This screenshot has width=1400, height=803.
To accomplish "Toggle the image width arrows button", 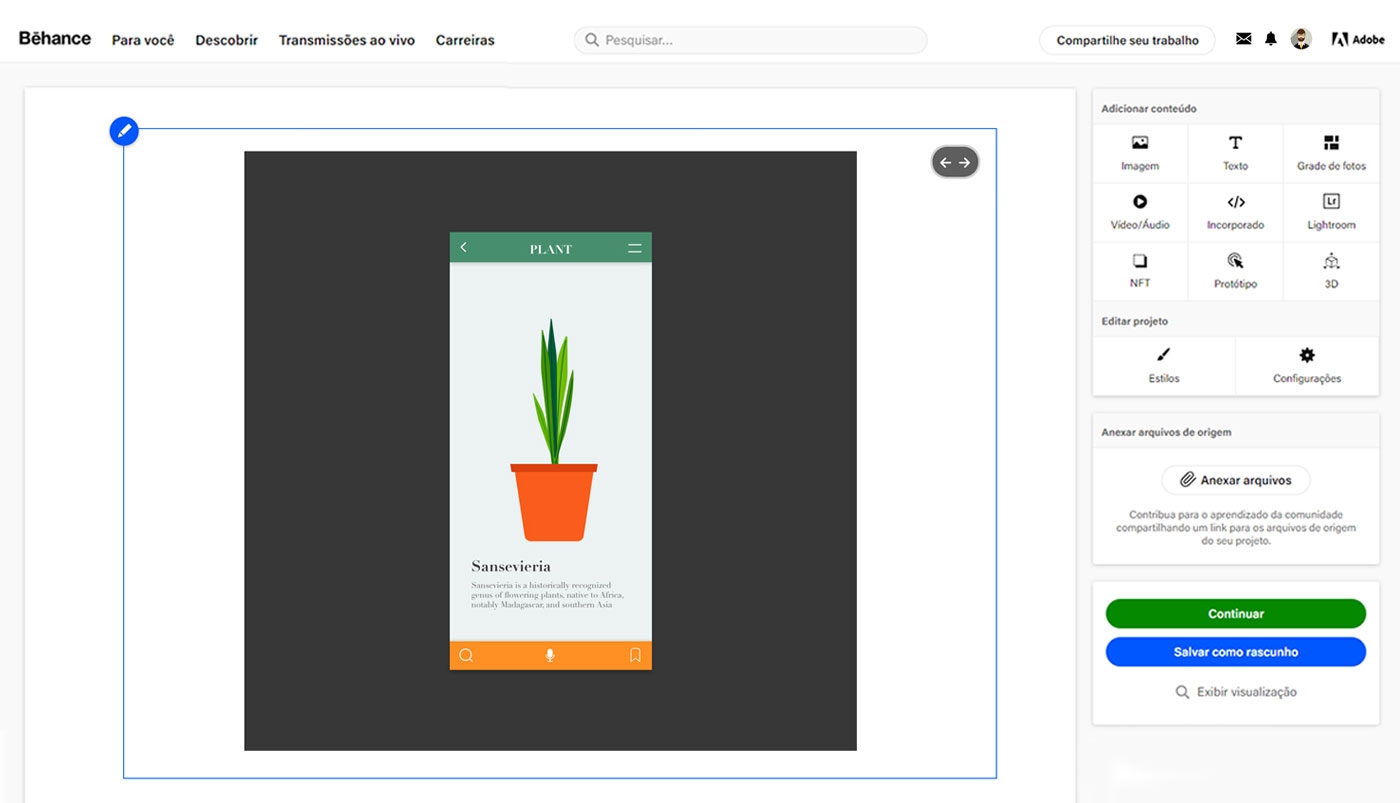I will tap(955, 162).
